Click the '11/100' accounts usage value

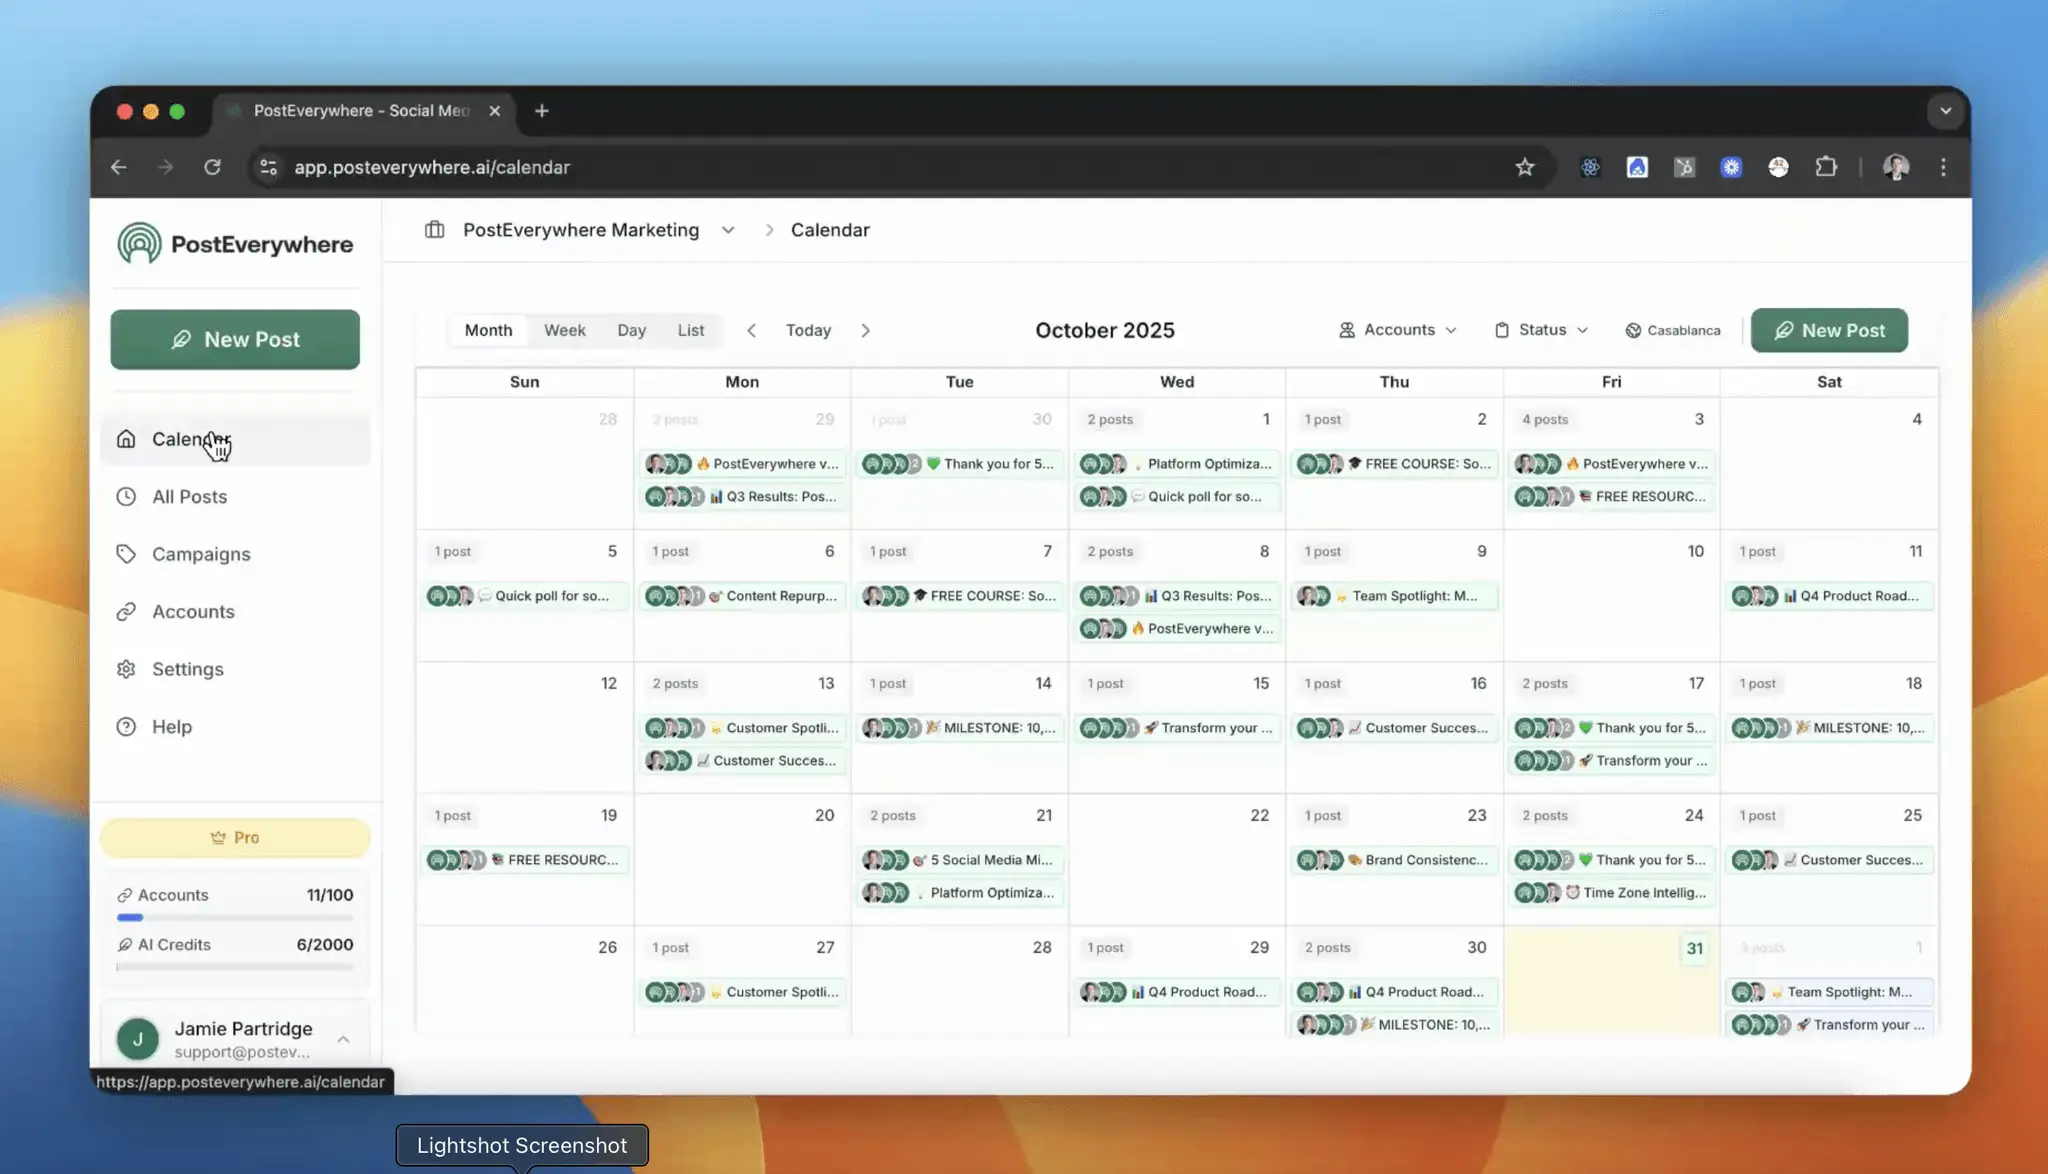pos(330,895)
